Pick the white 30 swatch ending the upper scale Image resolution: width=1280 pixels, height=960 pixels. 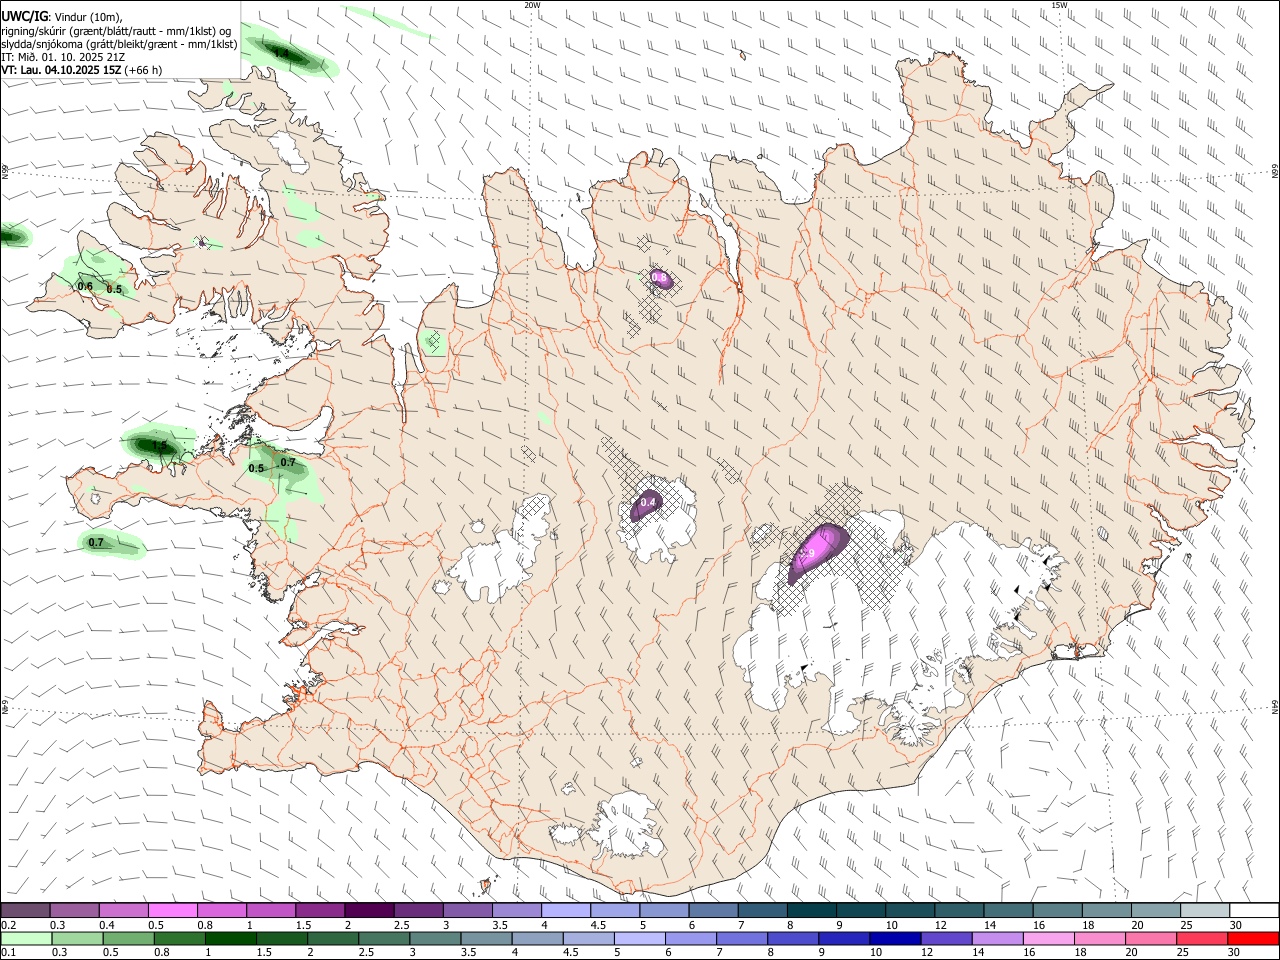click(x=1253, y=911)
